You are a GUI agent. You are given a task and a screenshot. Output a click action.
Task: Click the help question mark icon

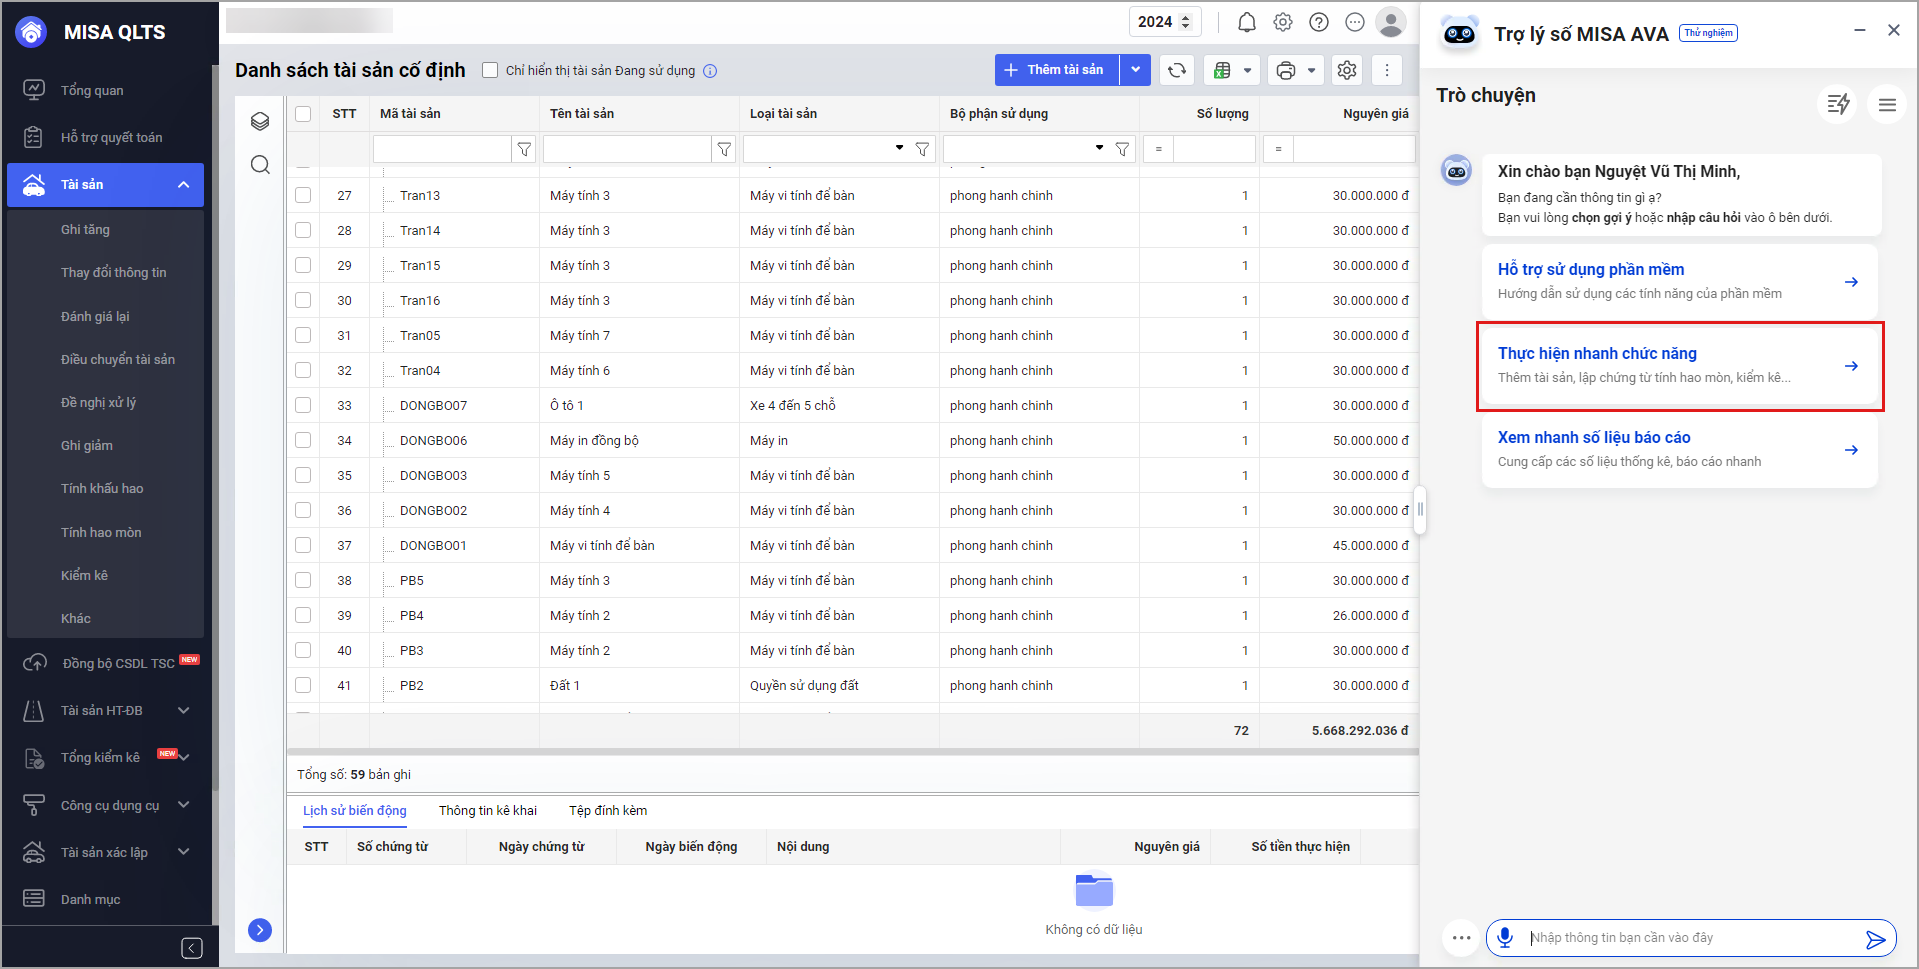click(x=1319, y=22)
